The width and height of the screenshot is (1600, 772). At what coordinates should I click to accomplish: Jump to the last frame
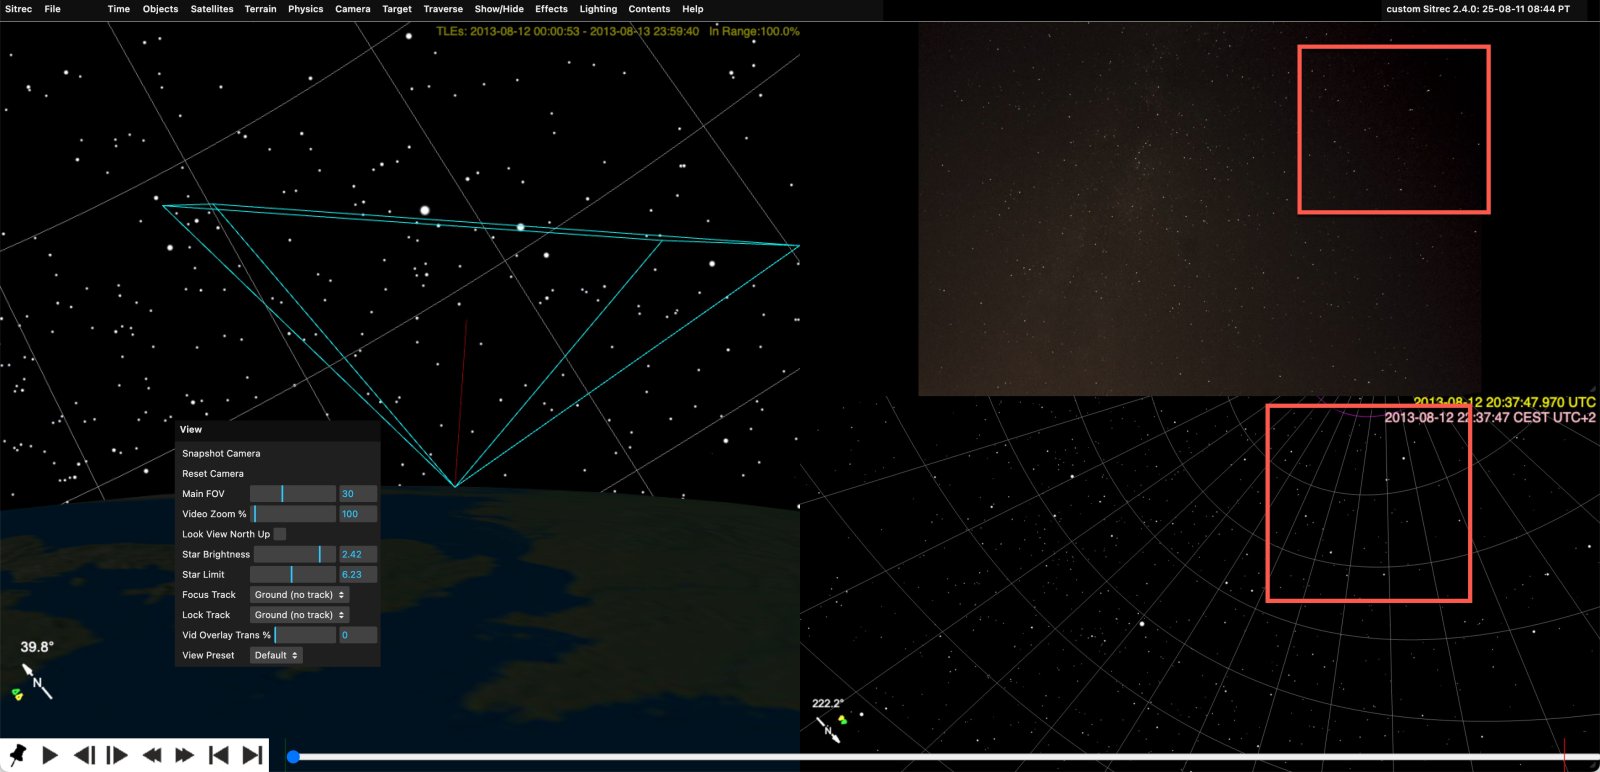[252, 755]
